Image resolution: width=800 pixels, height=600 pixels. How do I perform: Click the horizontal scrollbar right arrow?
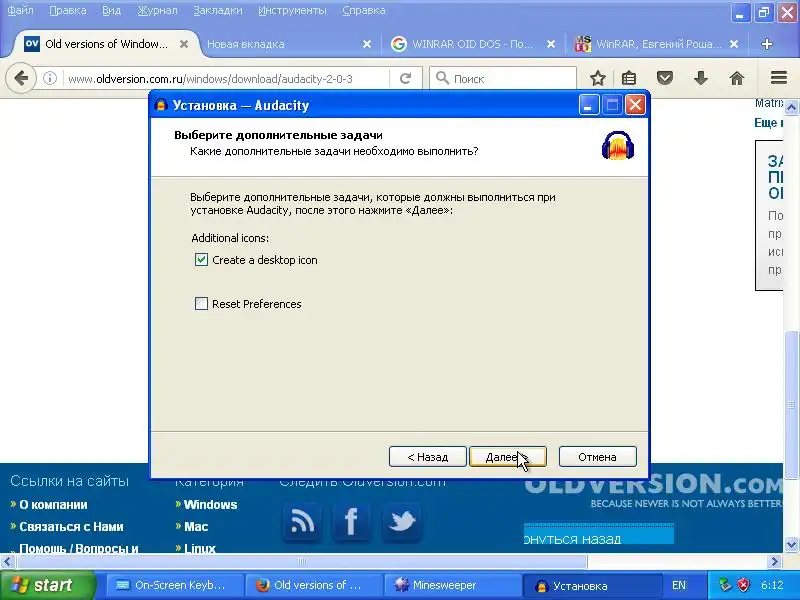coord(774,562)
